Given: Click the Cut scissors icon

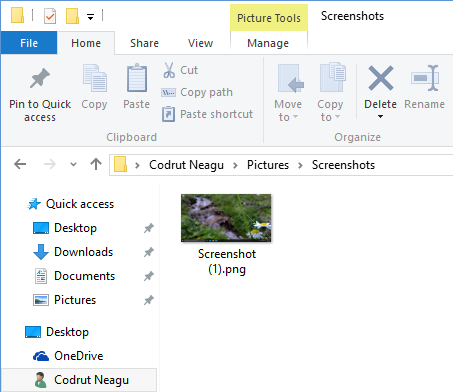Looking at the screenshot, I should click(169, 70).
